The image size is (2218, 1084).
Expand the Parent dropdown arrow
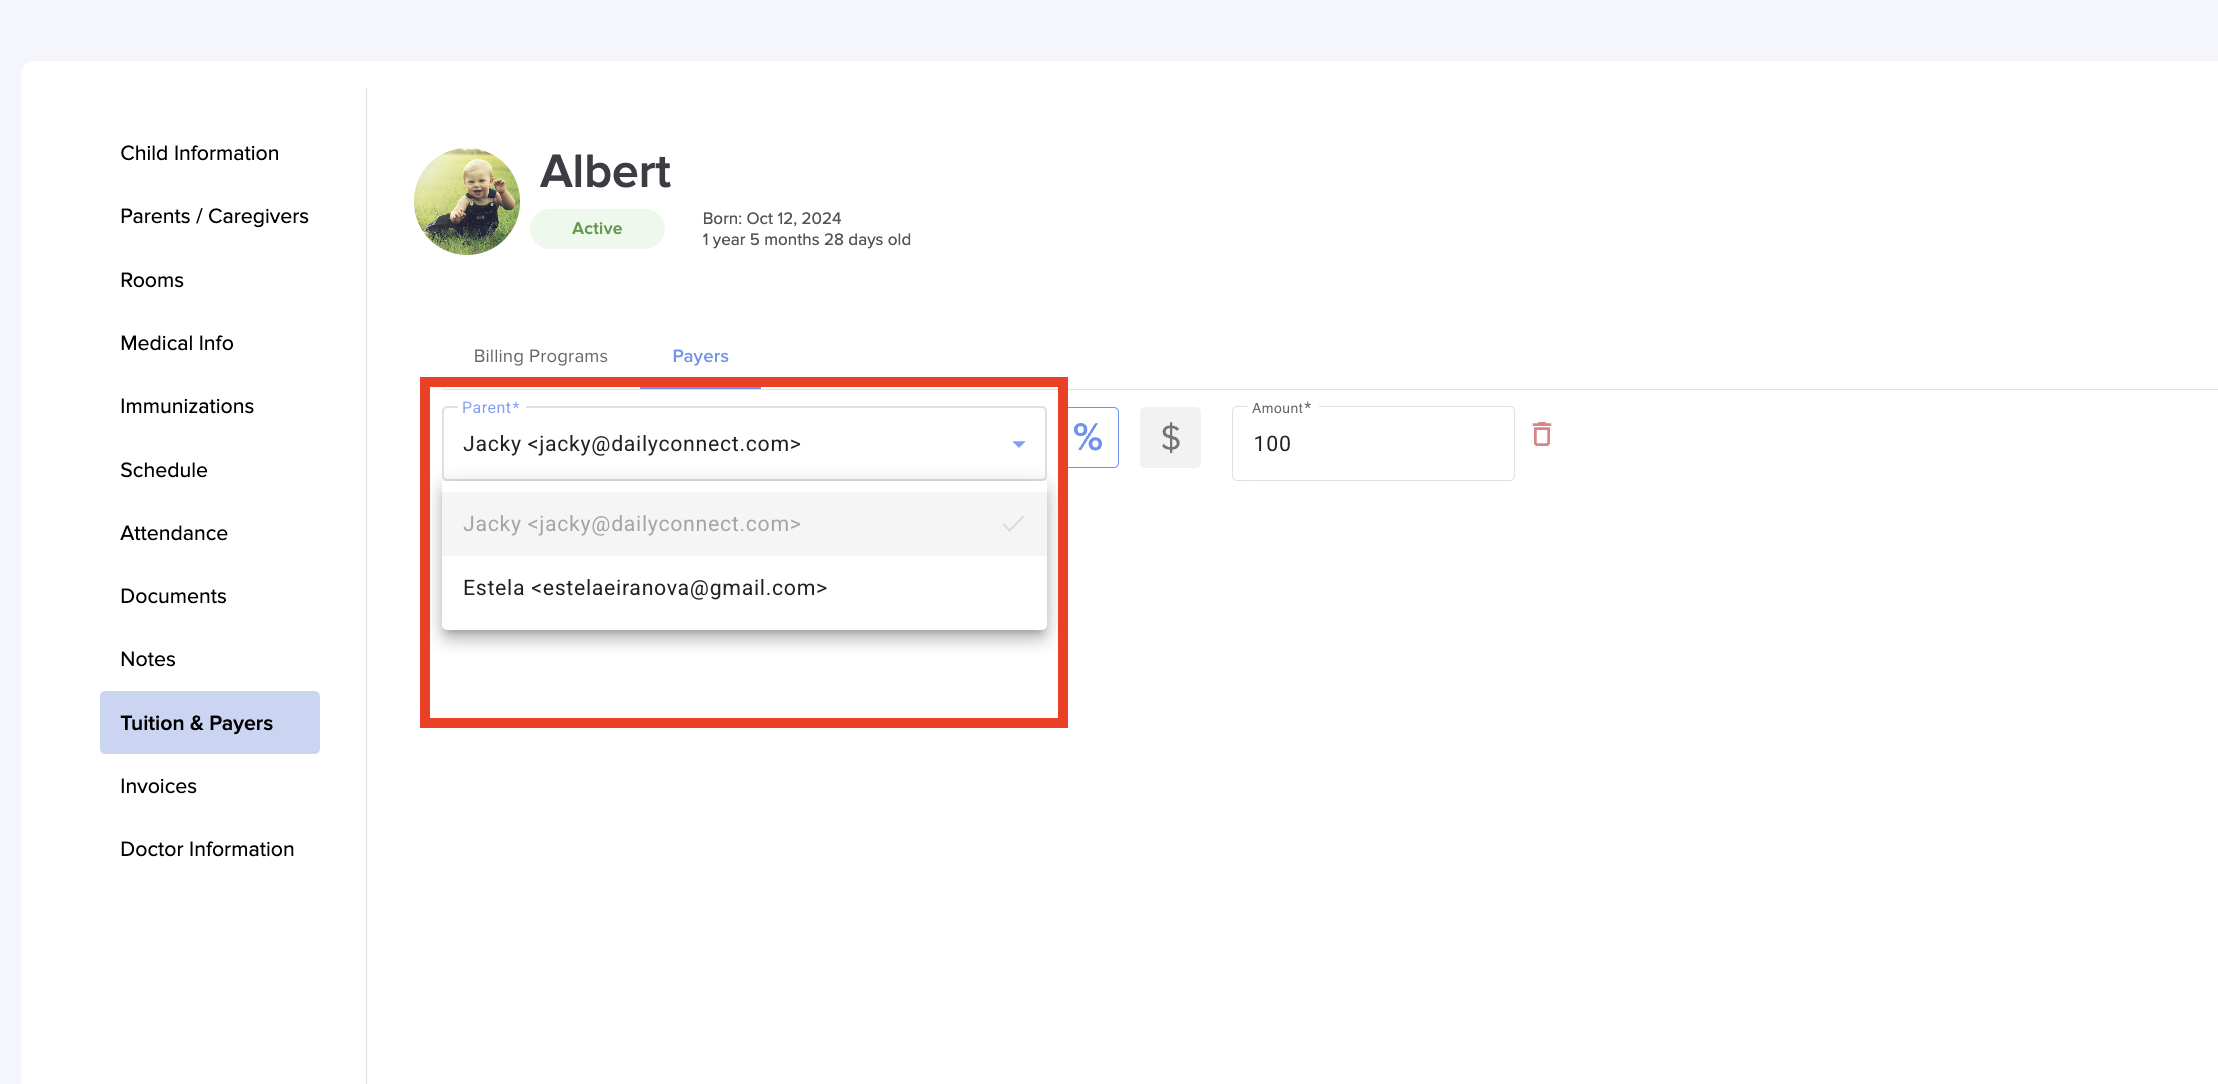pyautogui.click(x=1018, y=444)
